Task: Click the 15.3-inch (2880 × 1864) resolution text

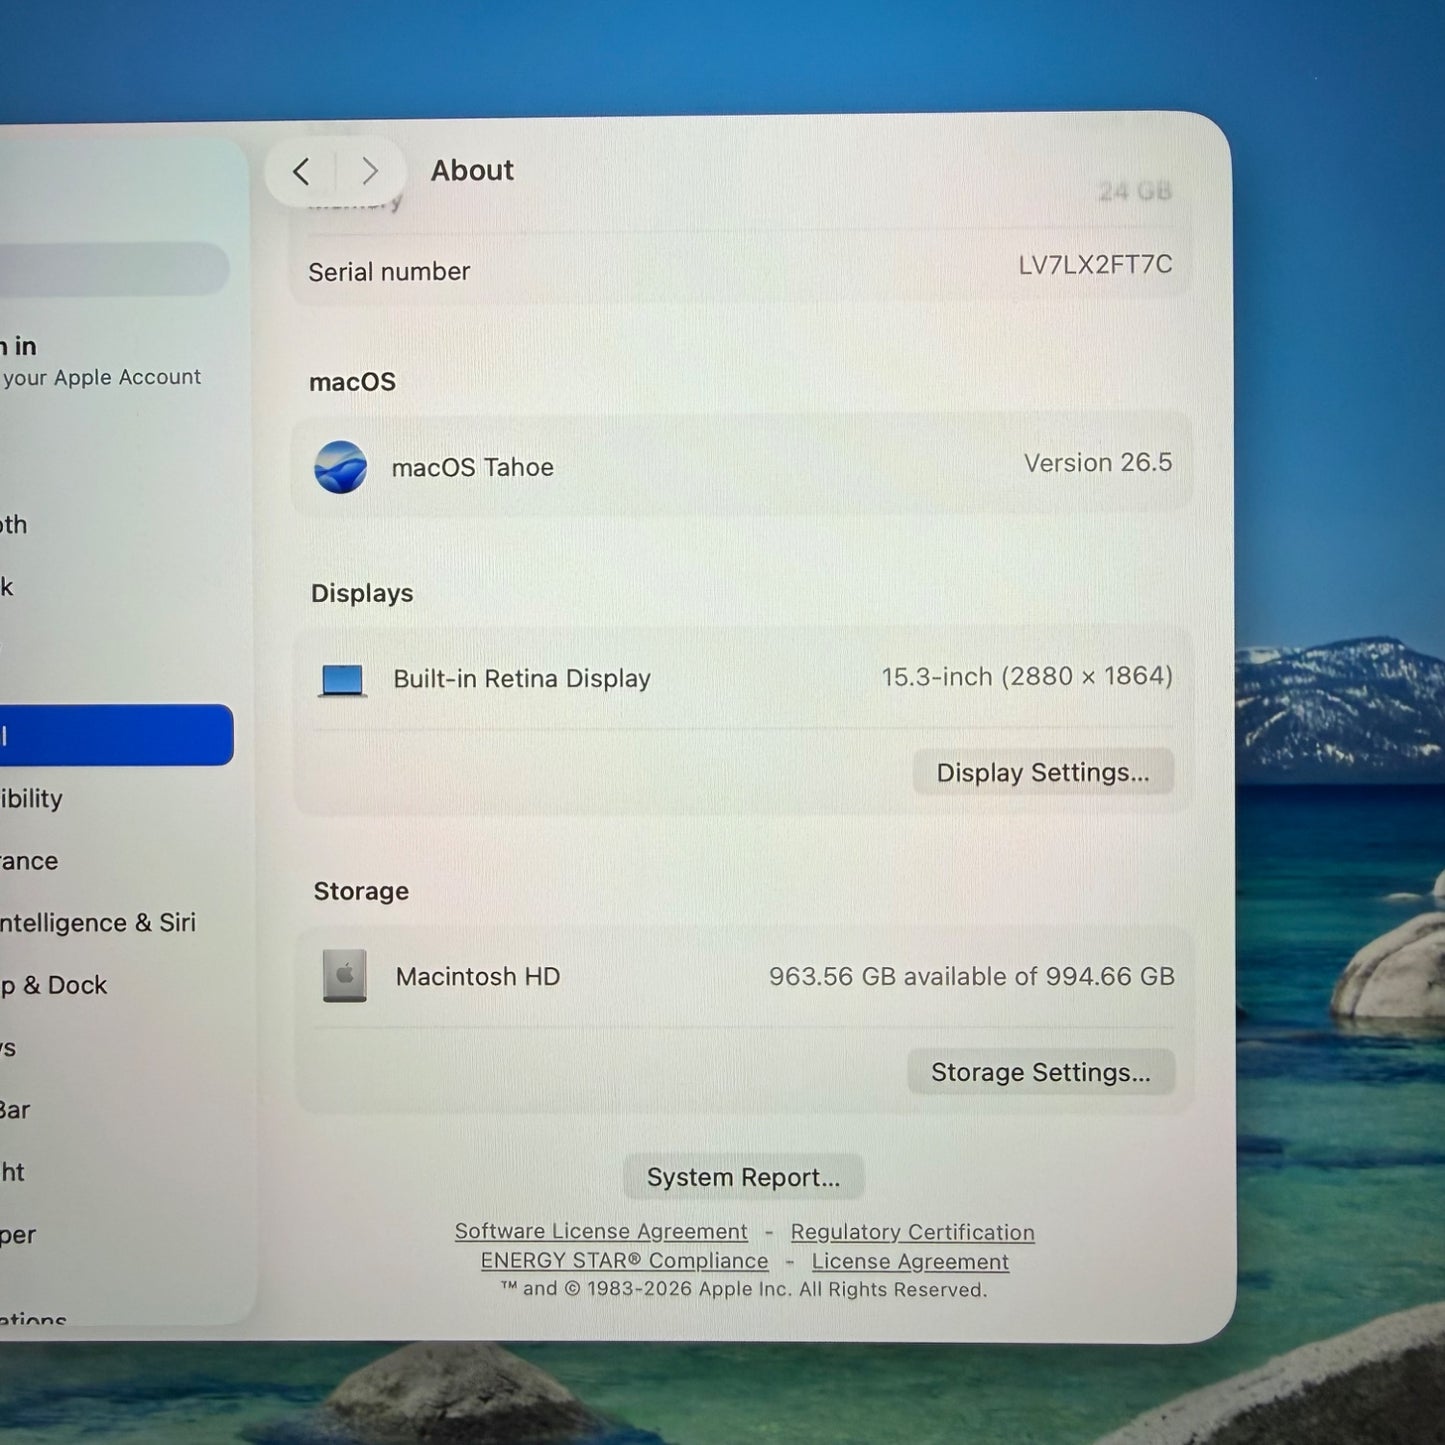Action: pos(1027,677)
